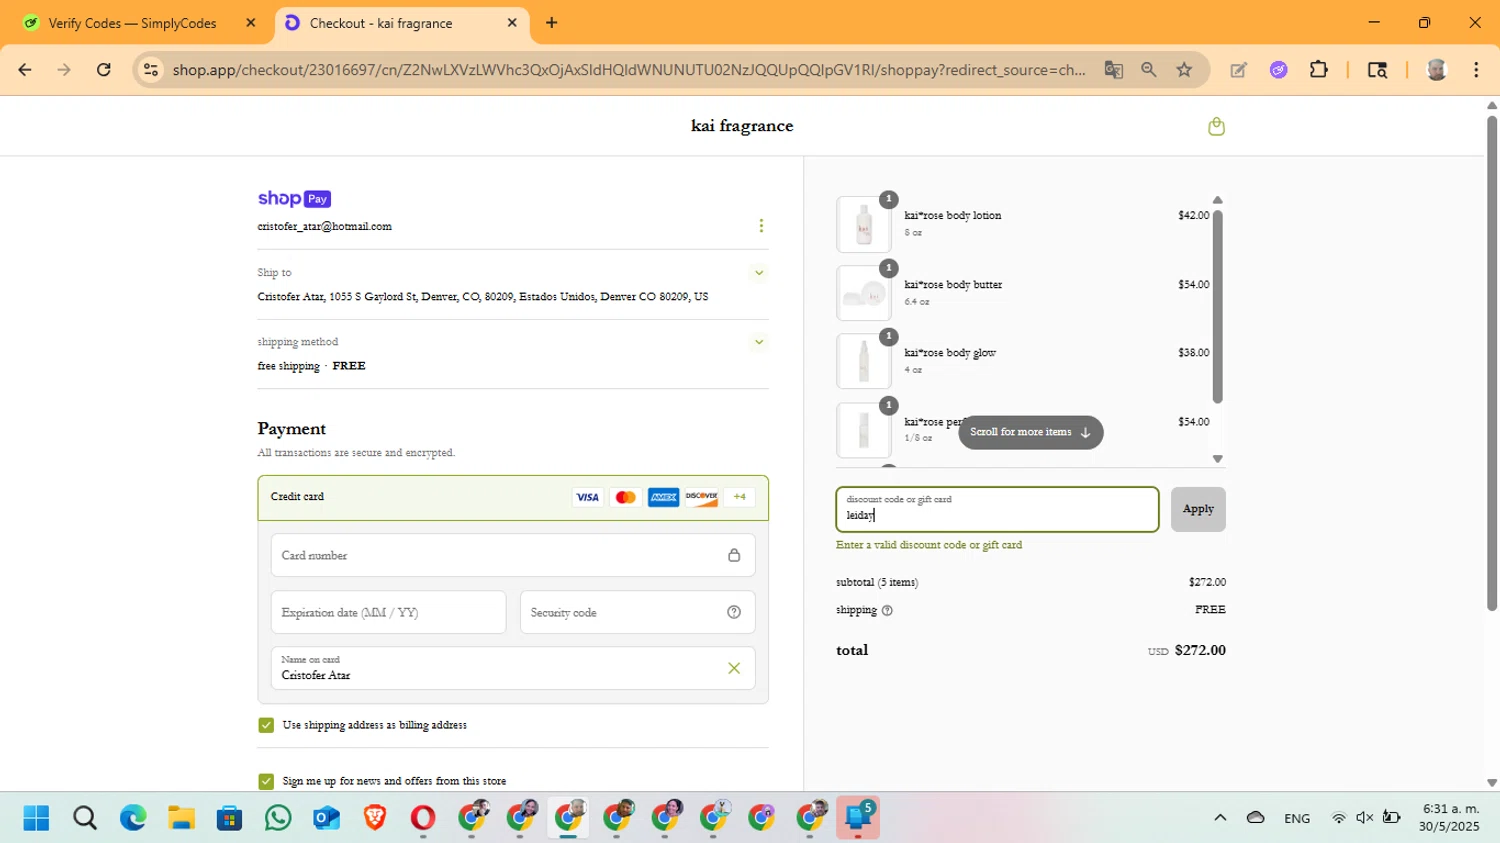Close the Checkout - kai fragrance tab

[512, 23]
